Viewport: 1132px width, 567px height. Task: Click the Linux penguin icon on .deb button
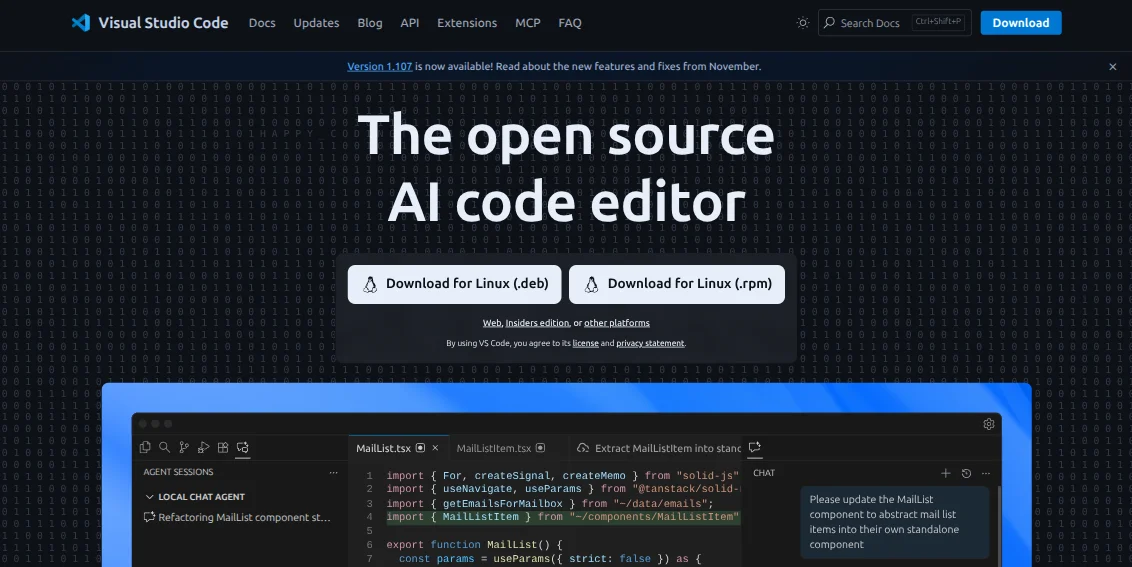[x=370, y=284]
